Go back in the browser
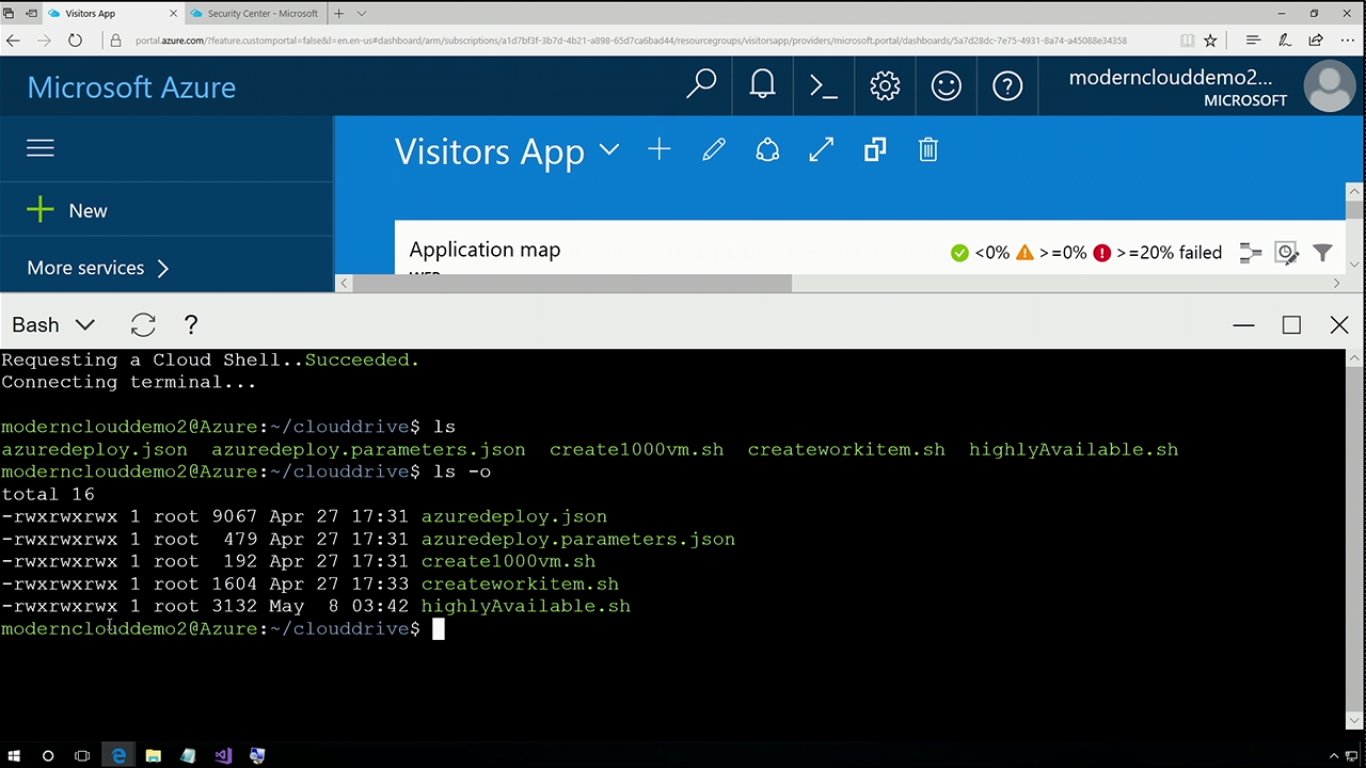Screen dimensions: 1366x768 (x=13, y=40)
